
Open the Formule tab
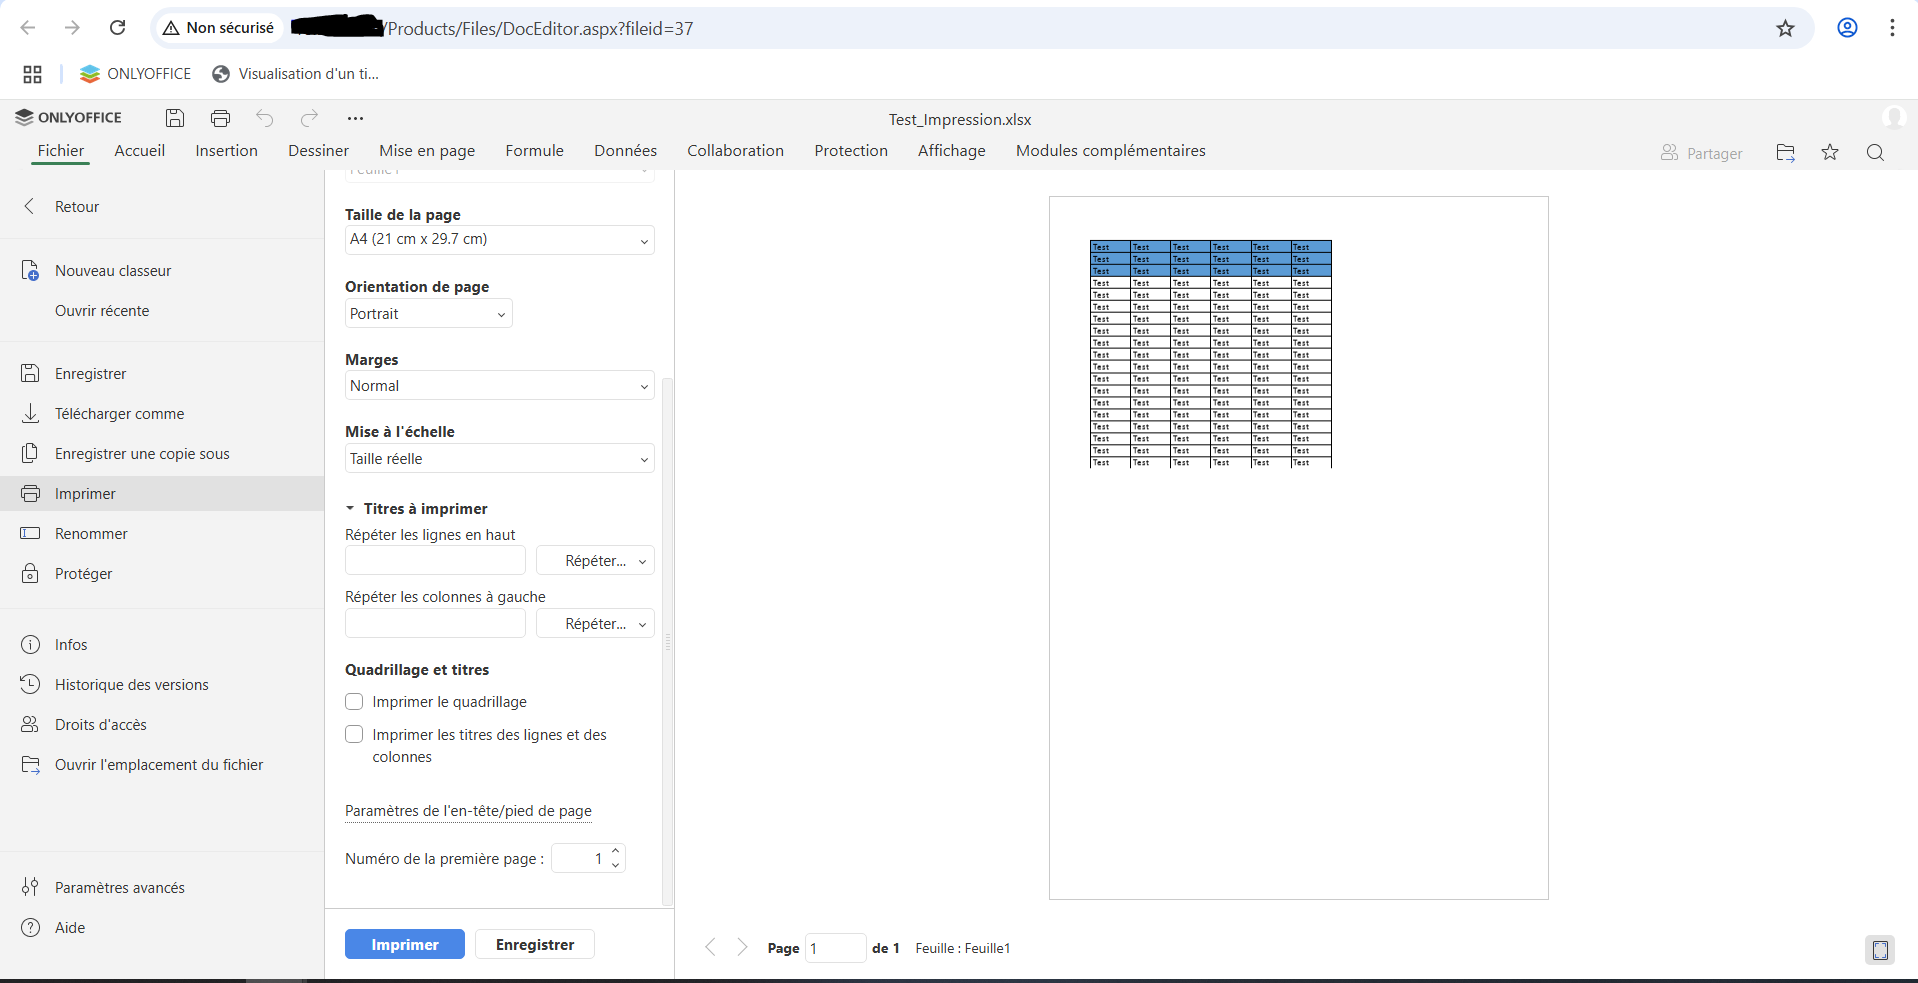pyautogui.click(x=534, y=151)
